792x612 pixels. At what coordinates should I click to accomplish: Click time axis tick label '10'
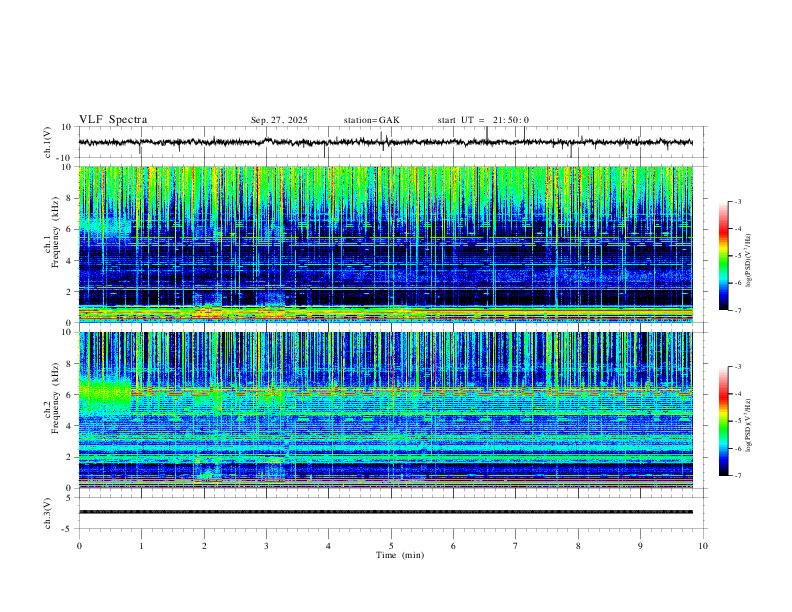(703, 546)
